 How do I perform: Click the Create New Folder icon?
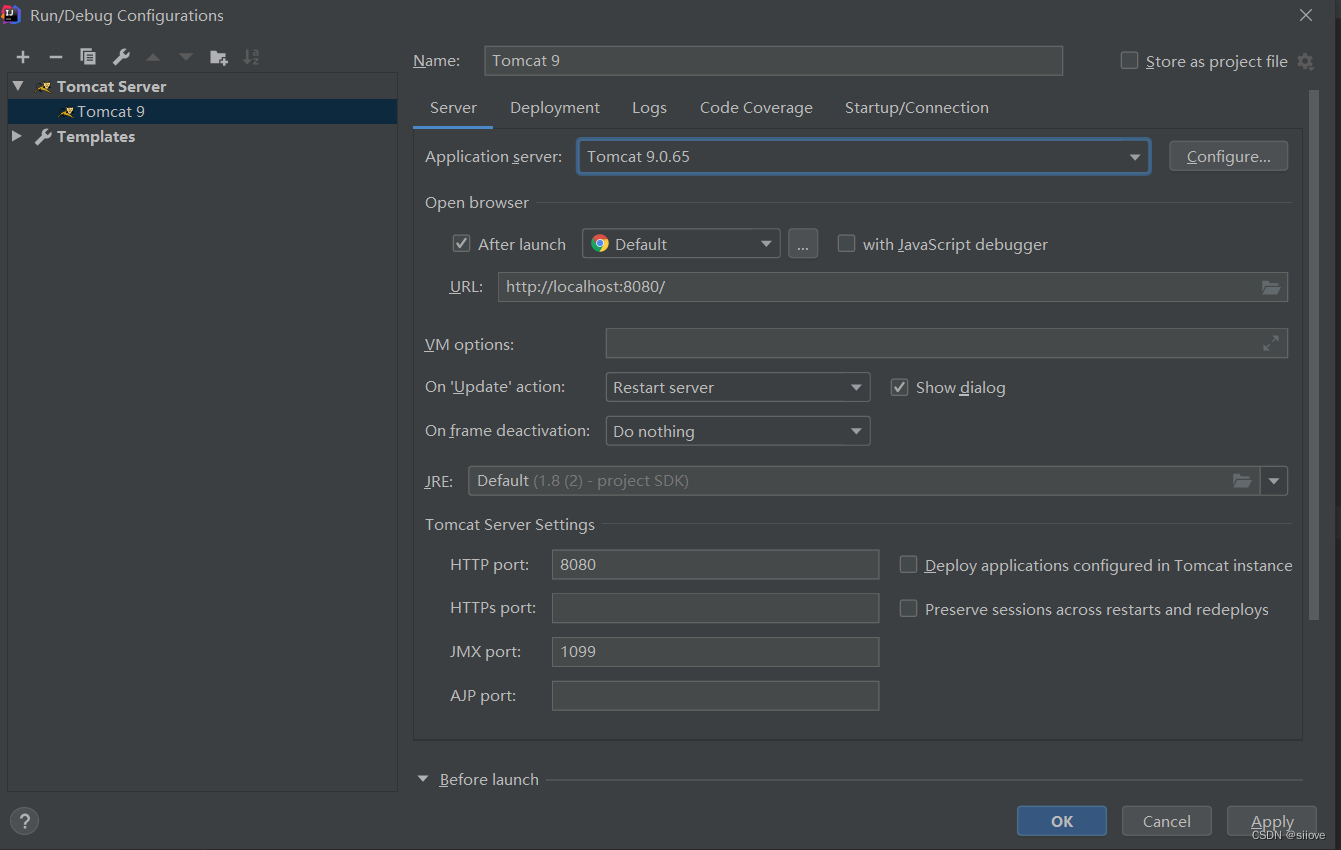(219, 57)
